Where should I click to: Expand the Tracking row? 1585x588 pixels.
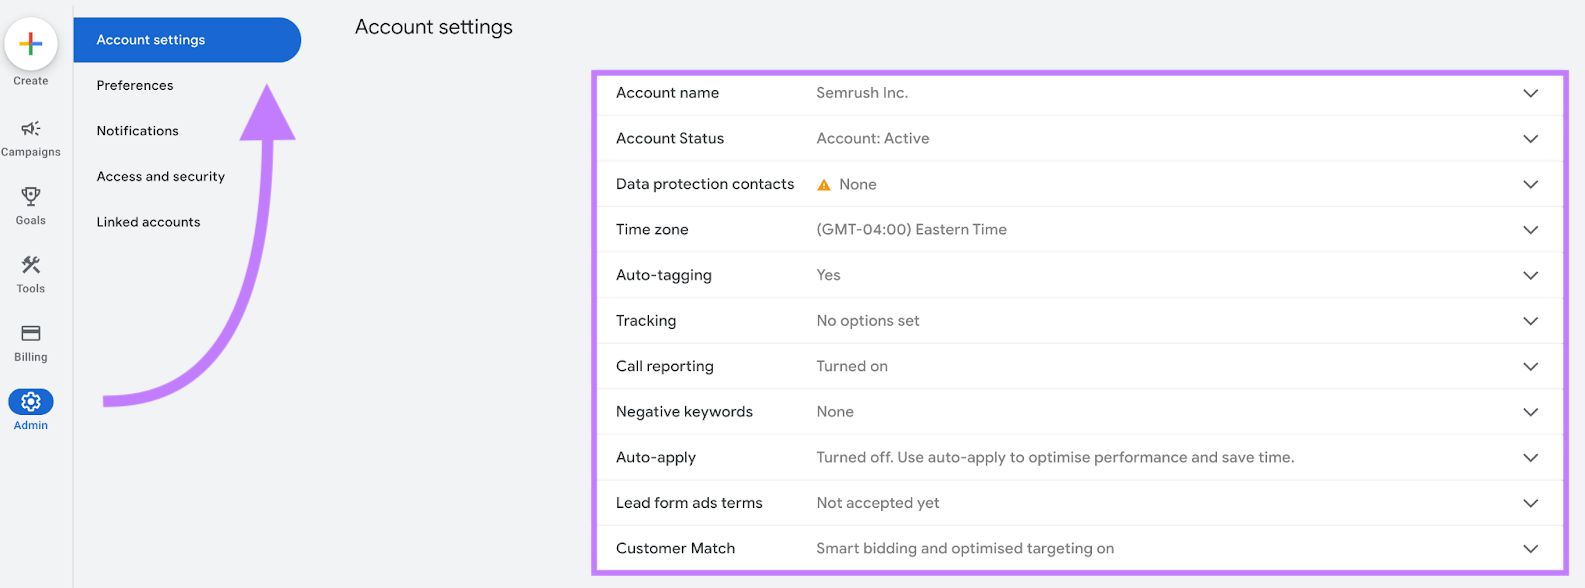coord(1530,320)
